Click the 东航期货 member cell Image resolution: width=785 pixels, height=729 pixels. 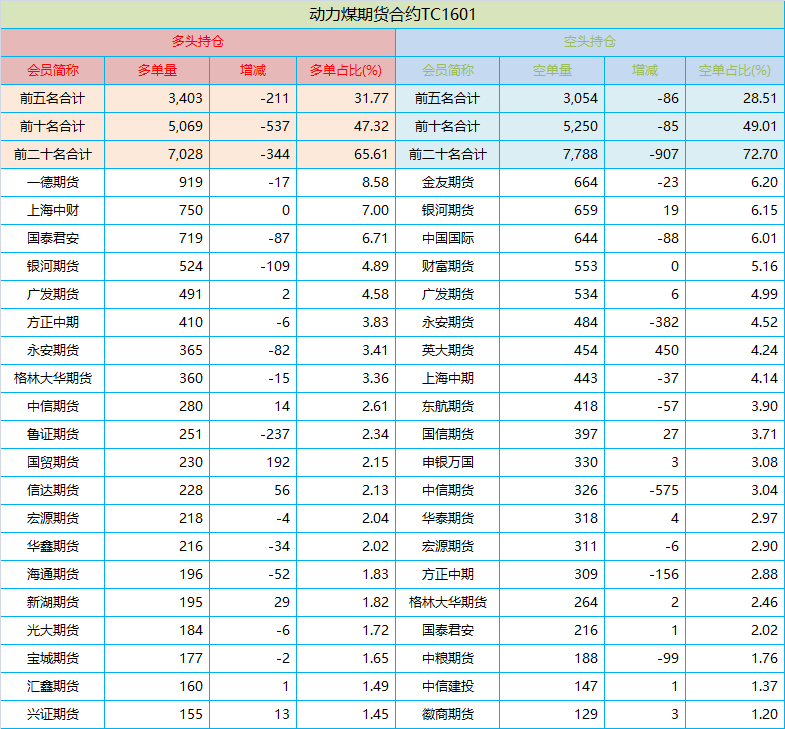pos(448,407)
